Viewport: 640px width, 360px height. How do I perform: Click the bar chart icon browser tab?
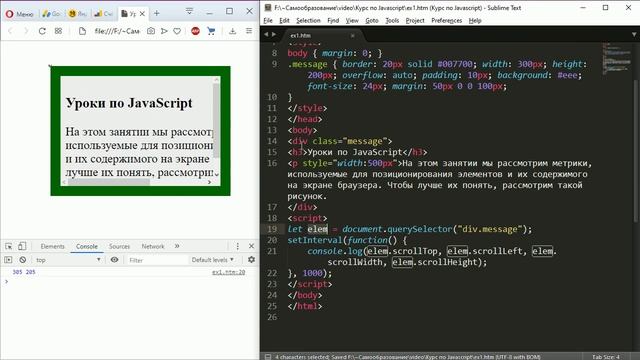click(x=103, y=14)
